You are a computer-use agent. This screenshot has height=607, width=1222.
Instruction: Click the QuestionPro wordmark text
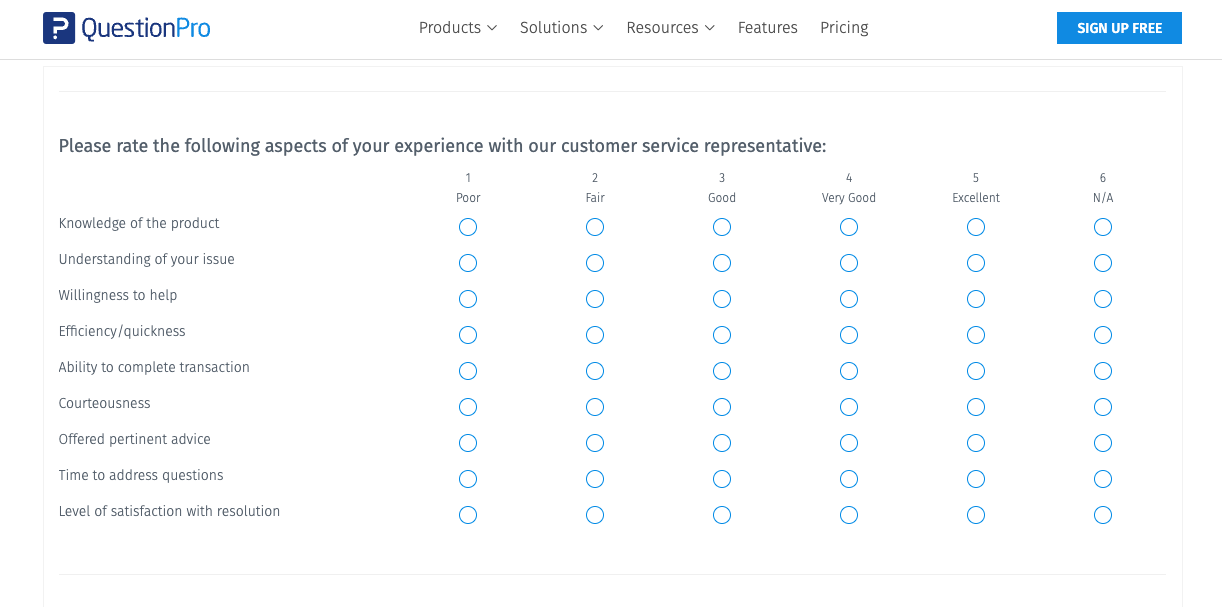146,28
